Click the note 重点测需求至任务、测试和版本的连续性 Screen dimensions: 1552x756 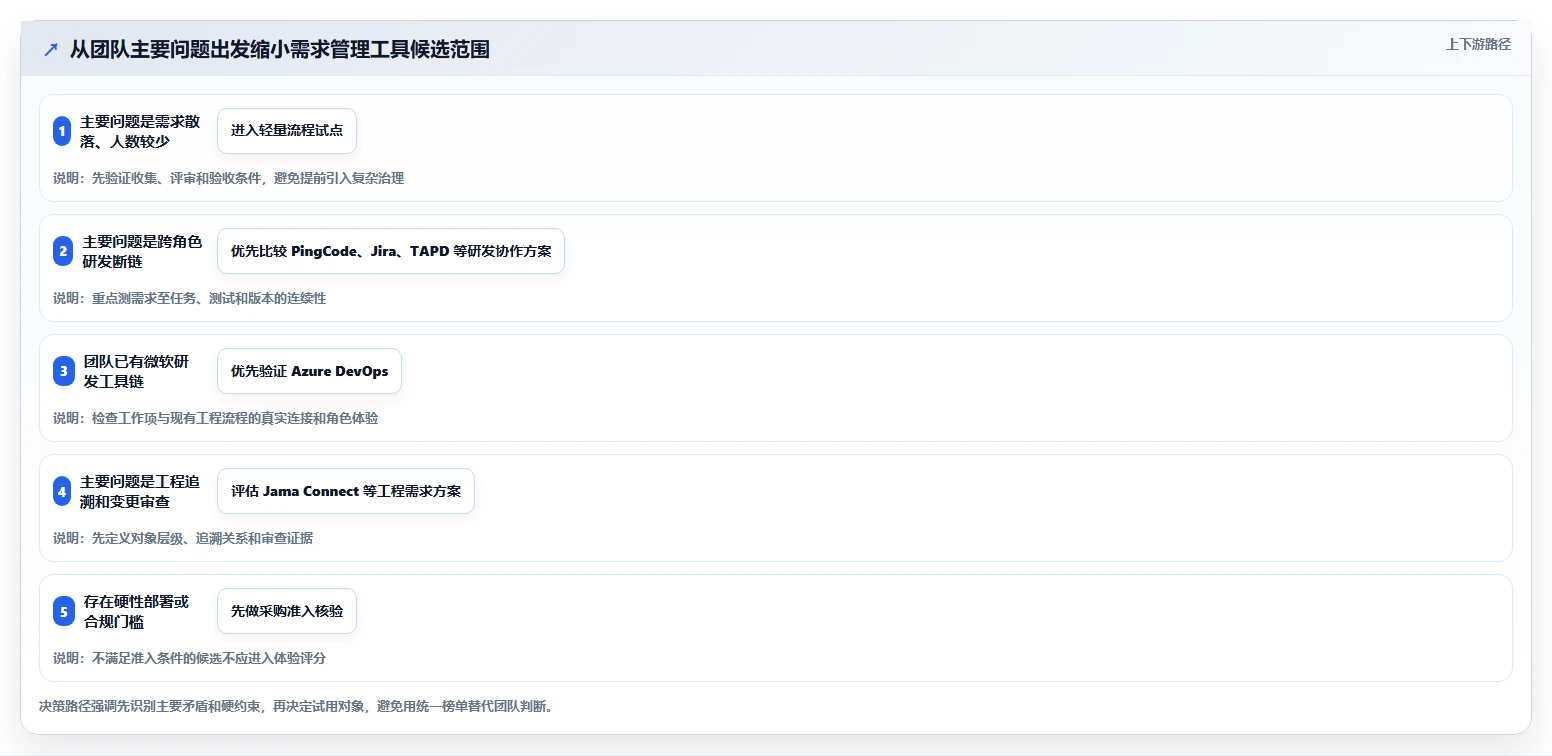pos(189,298)
